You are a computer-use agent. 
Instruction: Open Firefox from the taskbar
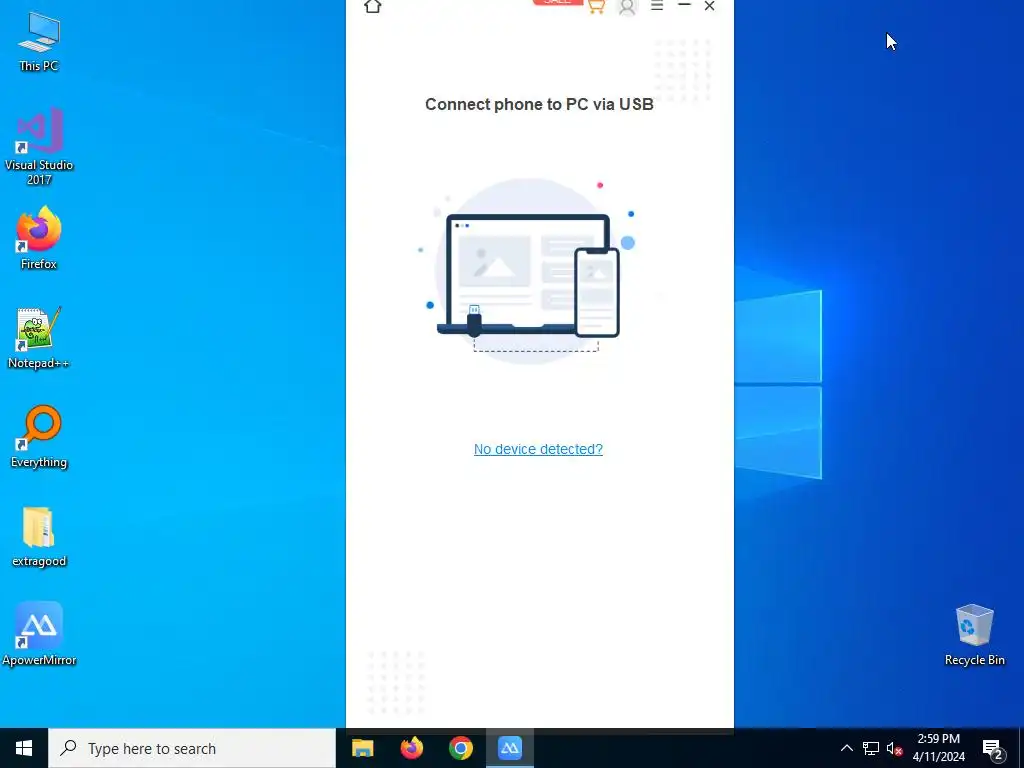pyautogui.click(x=411, y=748)
